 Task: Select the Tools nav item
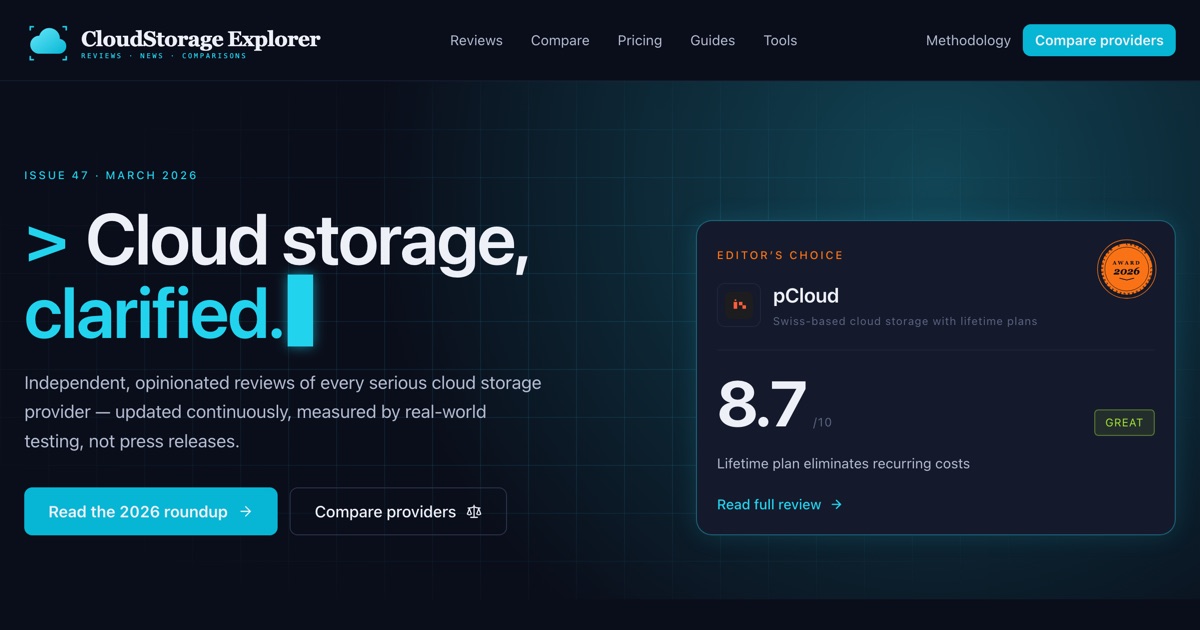coord(780,41)
